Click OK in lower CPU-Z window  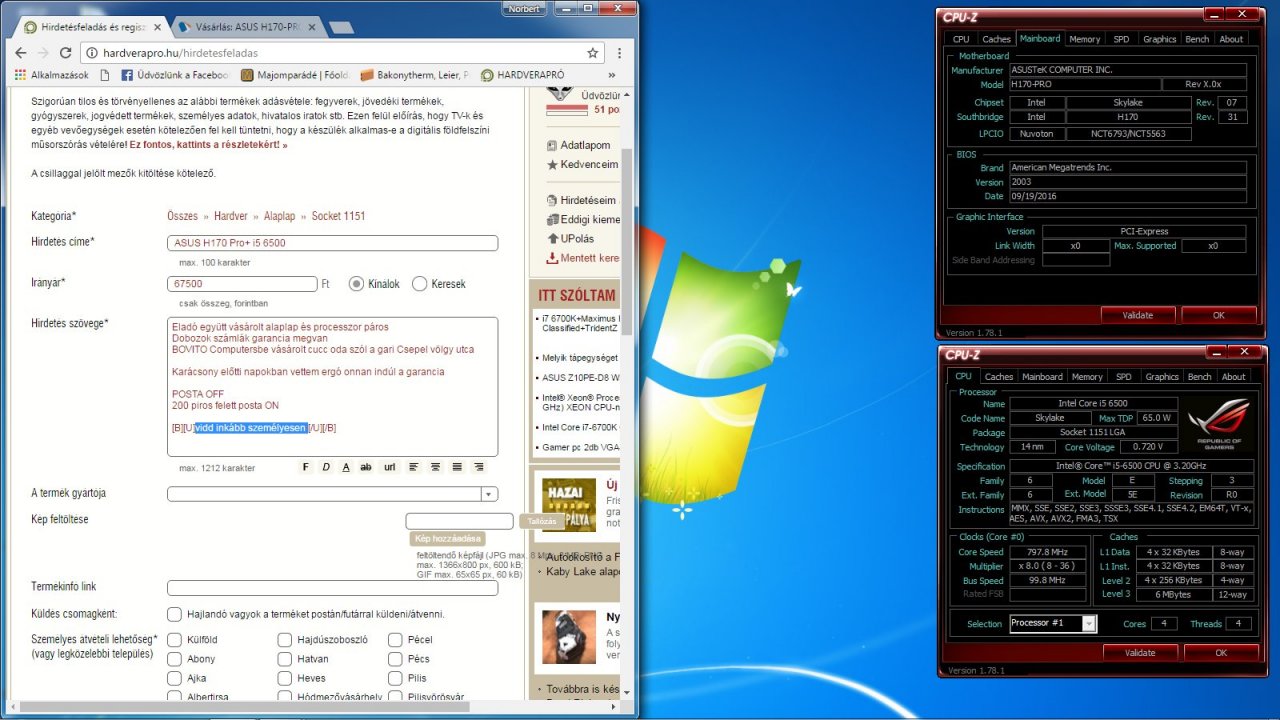(1220, 652)
